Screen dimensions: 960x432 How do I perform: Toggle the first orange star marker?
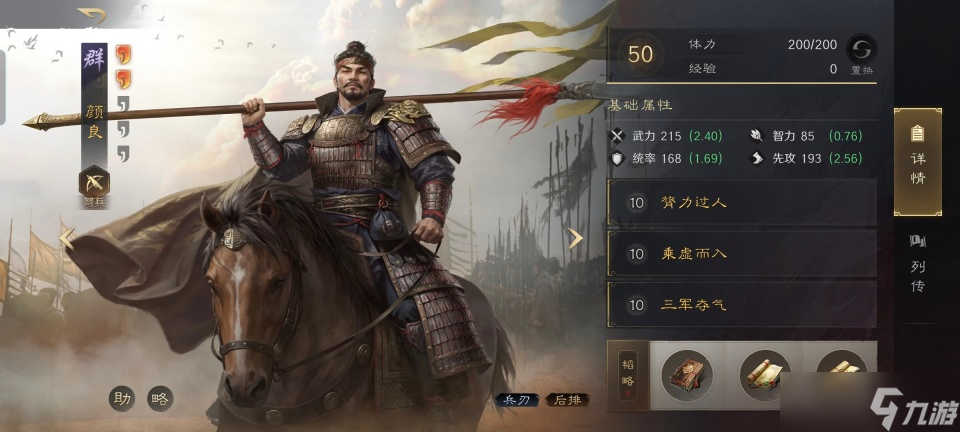[124, 54]
